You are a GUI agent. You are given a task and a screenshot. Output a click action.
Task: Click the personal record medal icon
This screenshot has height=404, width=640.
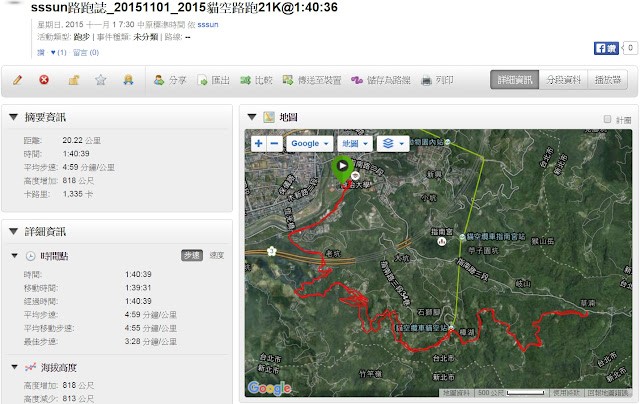pyautogui.click(x=128, y=80)
